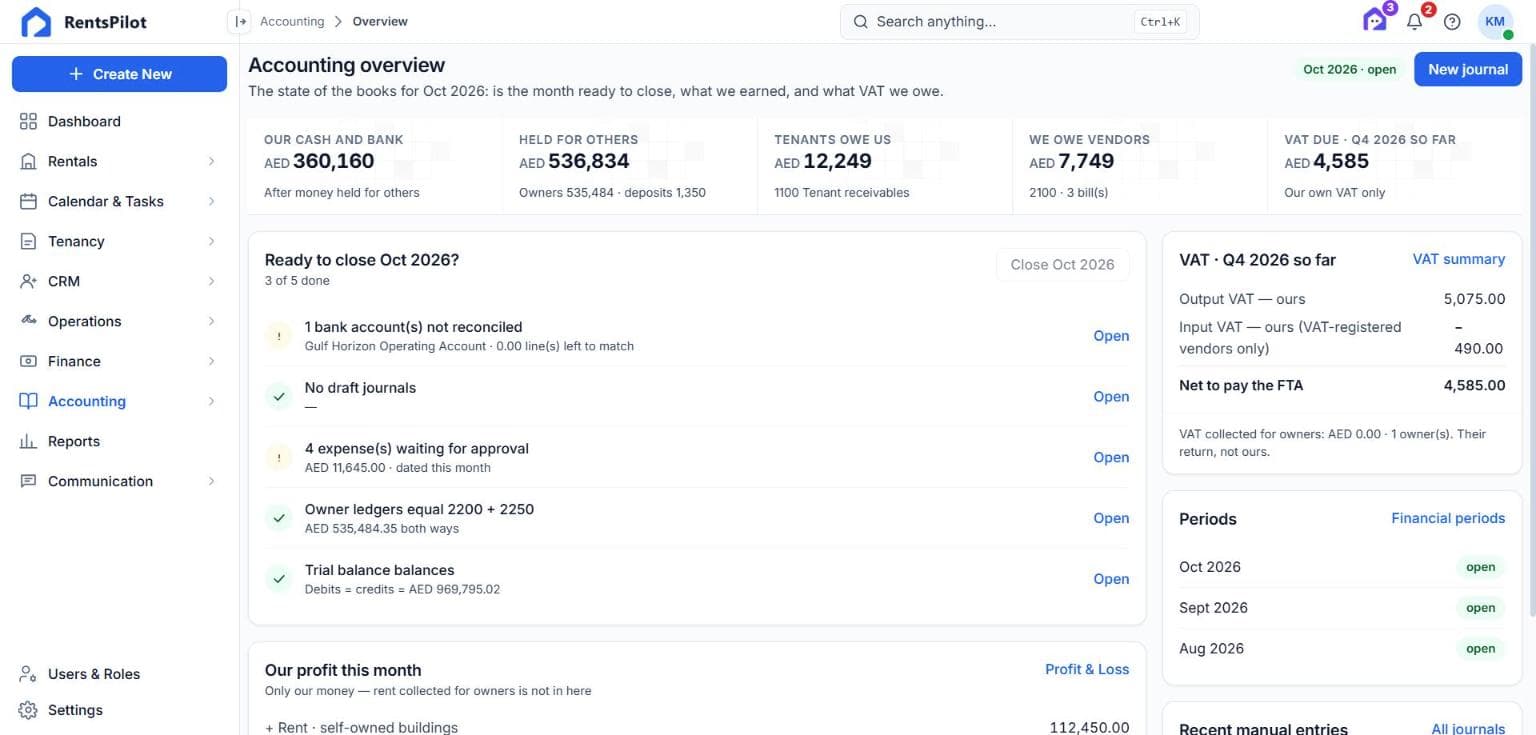The image size is (1536, 735).
Task: Click the Accounting book icon
Action: (28, 401)
